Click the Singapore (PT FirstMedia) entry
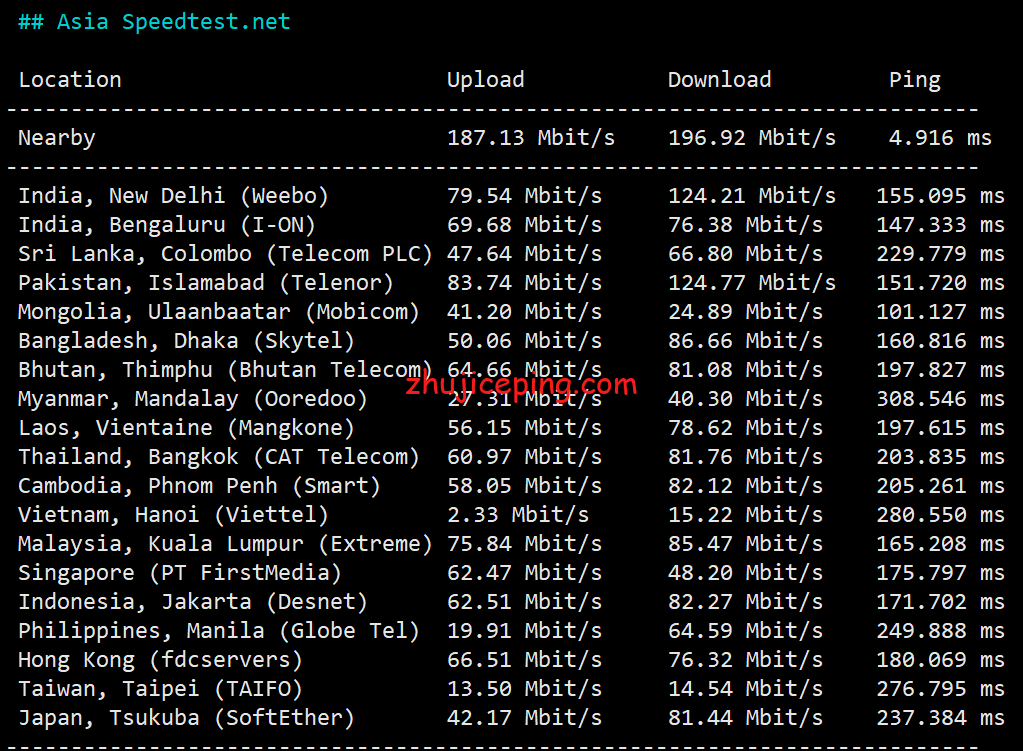This screenshot has height=751, width=1023. (x=179, y=573)
